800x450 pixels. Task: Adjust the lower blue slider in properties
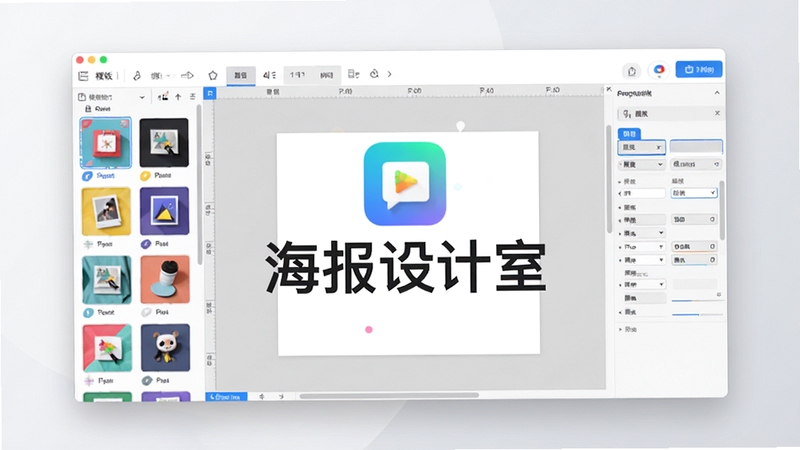pos(697,314)
